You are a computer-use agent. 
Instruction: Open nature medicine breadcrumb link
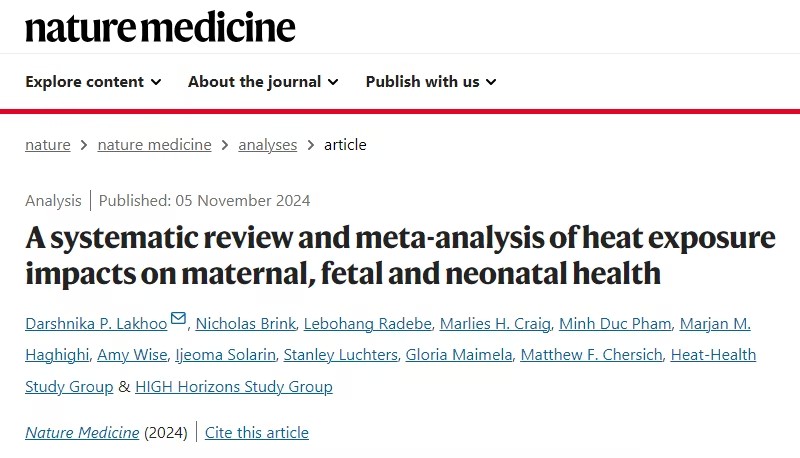coord(154,145)
